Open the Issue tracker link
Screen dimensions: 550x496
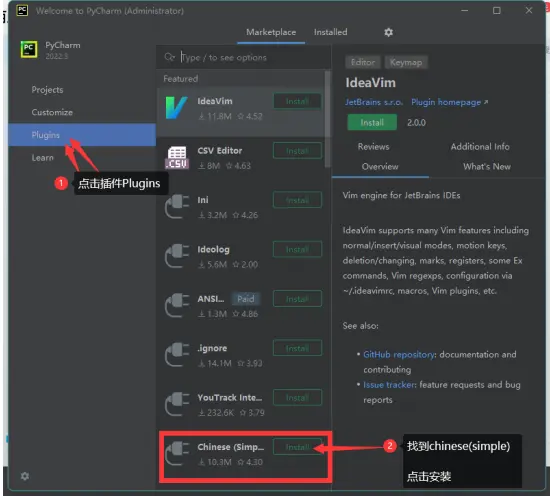389,385
